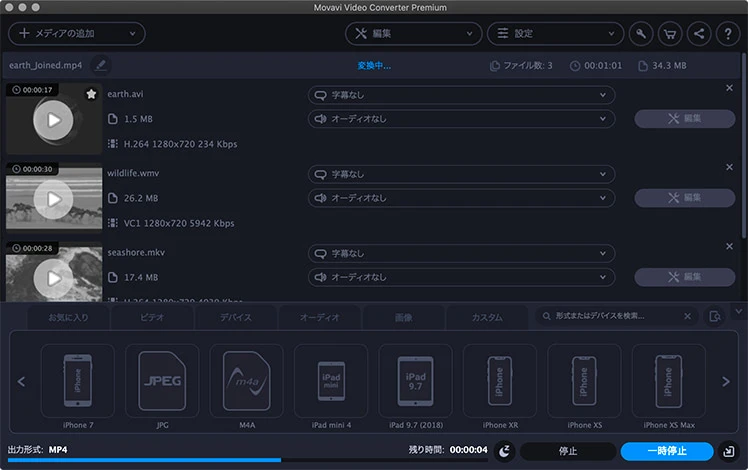Viewport: 748px width, 470px height.
Task: Remove earth.avi with X icon
Action: 729,88
